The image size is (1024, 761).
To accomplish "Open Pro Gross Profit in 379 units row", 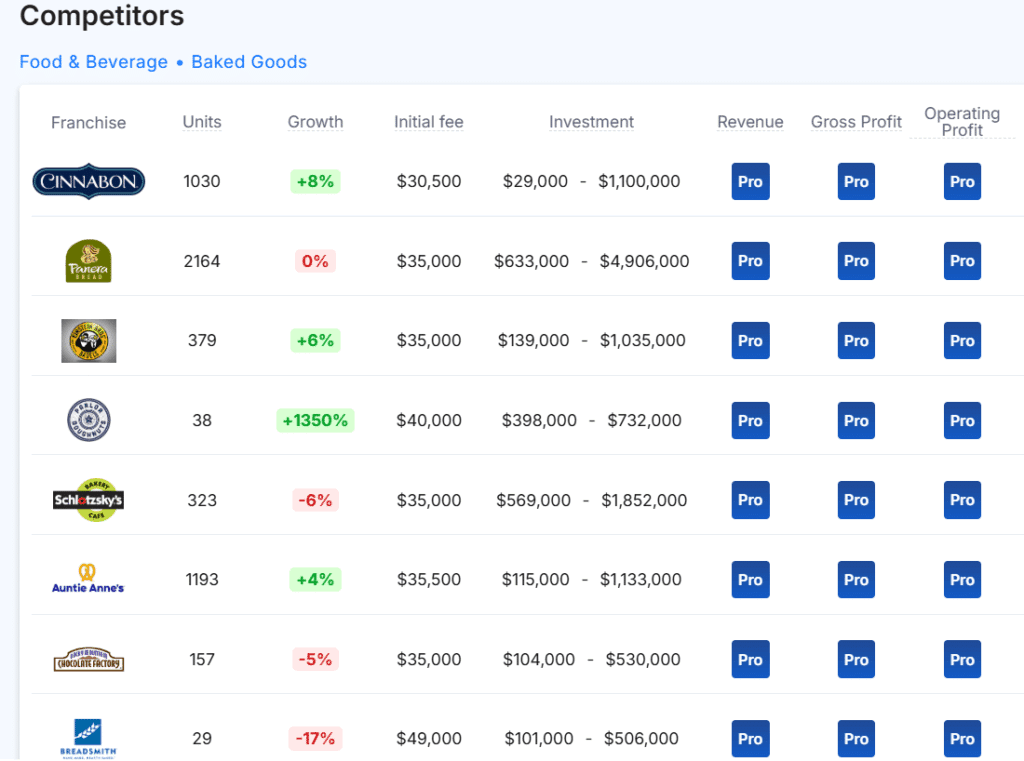I will coord(856,341).
